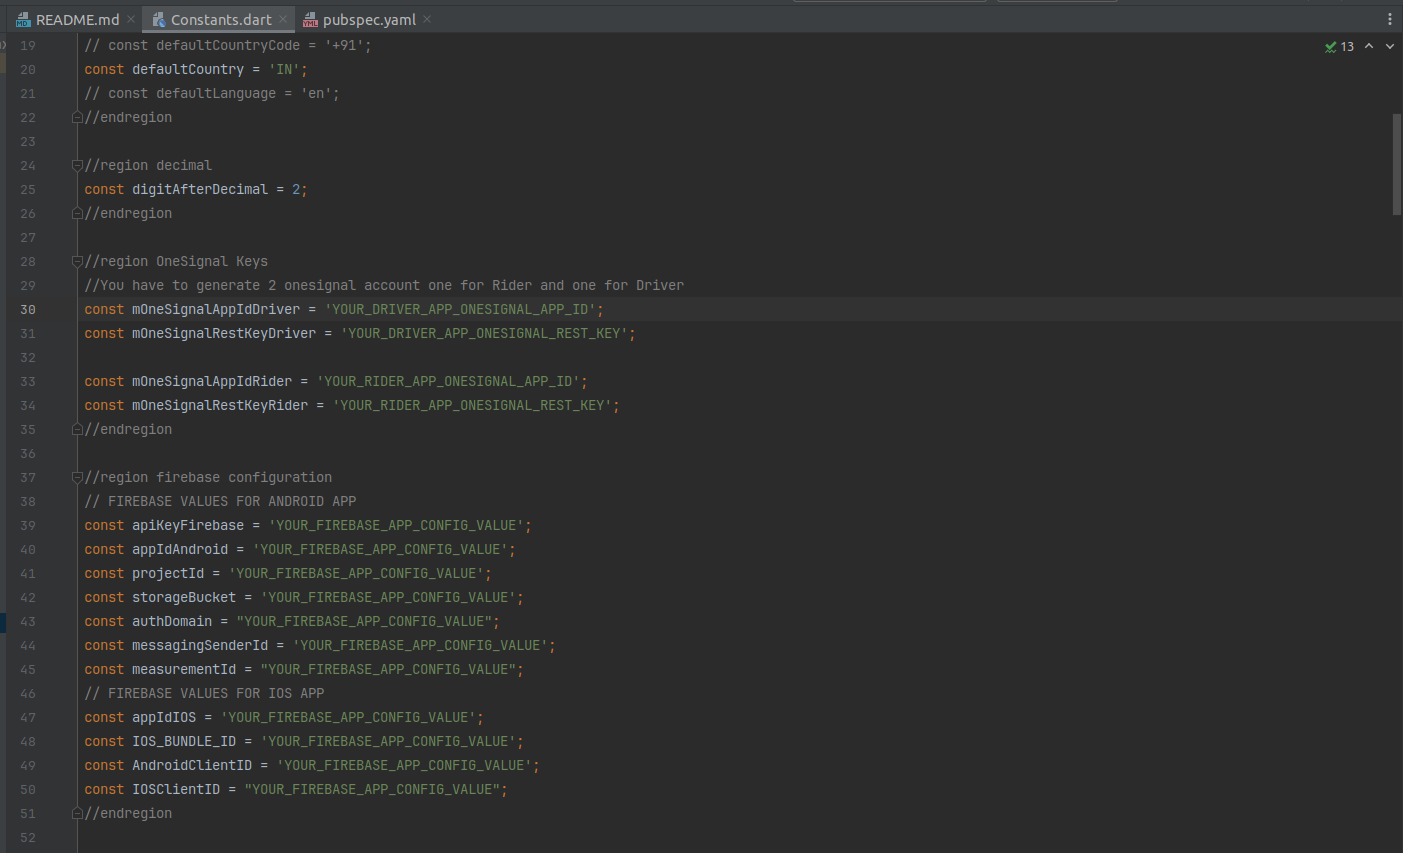The width and height of the screenshot is (1403, 853).
Task: Open the inspection widget showing 13 problems
Action: [x=1339, y=47]
